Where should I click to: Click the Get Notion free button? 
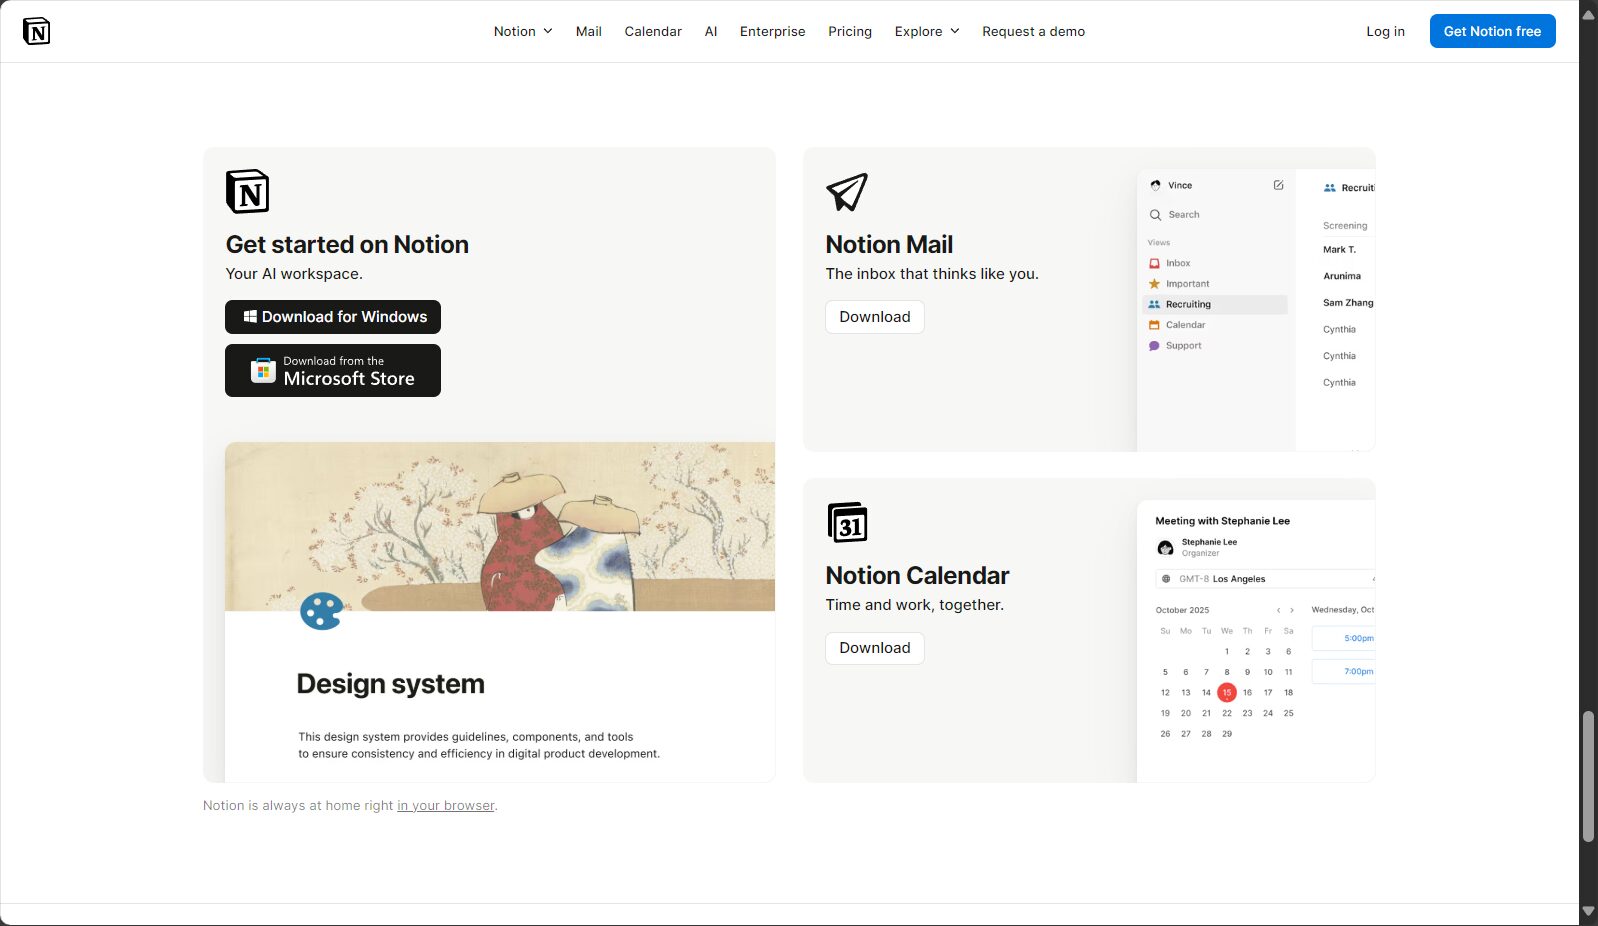click(1492, 31)
